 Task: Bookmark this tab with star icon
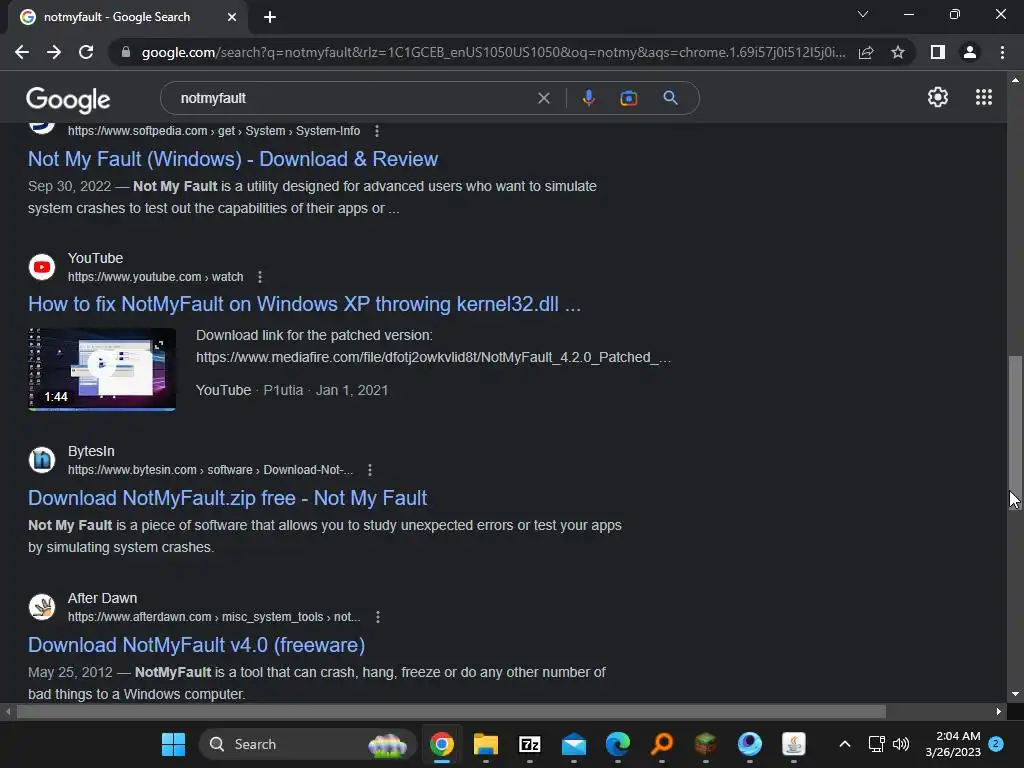pyautogui.click(x=898, y=52)
